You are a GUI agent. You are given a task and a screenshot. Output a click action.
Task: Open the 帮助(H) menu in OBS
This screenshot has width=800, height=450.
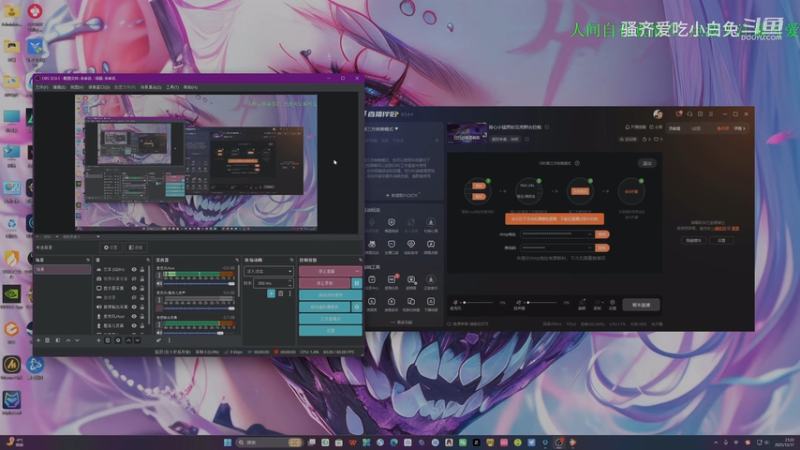point(190,87)
